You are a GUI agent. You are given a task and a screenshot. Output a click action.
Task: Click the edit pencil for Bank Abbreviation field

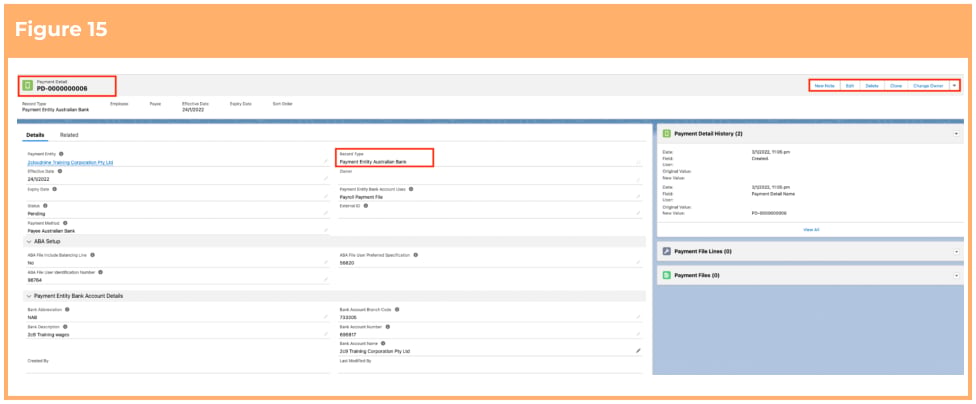coord(326,317)
